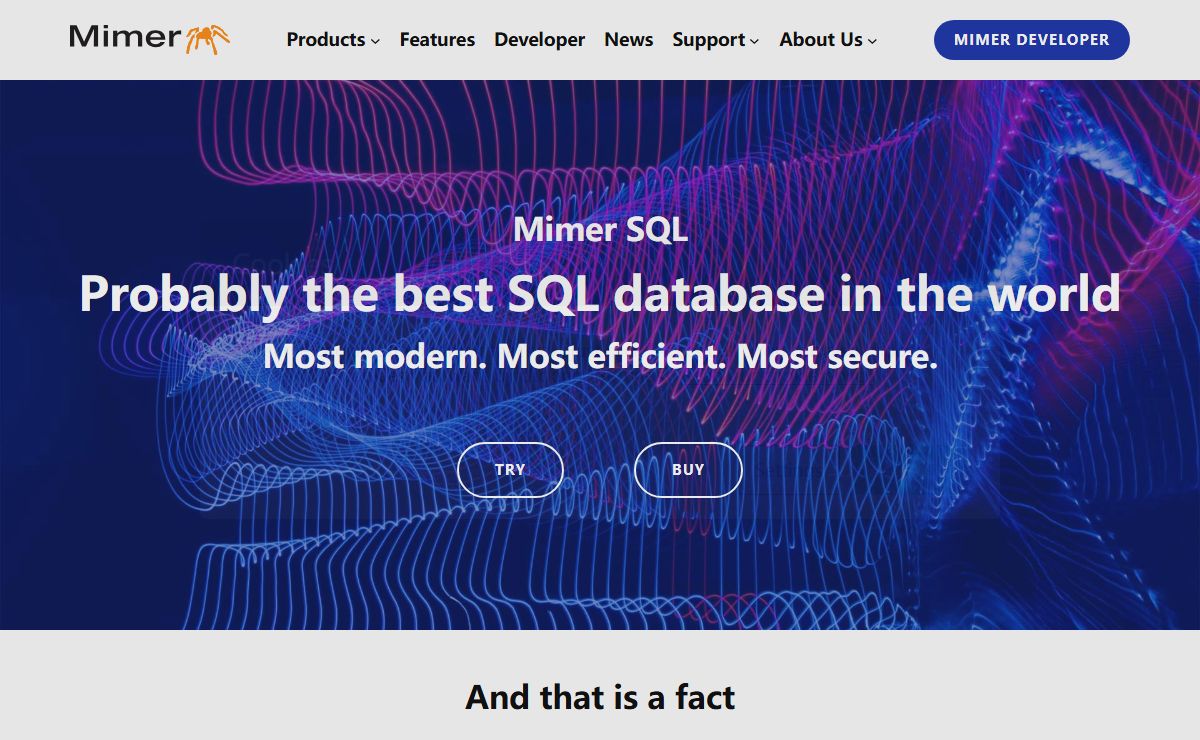Open the Developer page
Image resolution: width=1200 pixels, height=740 pixels.
click(539, 40)
